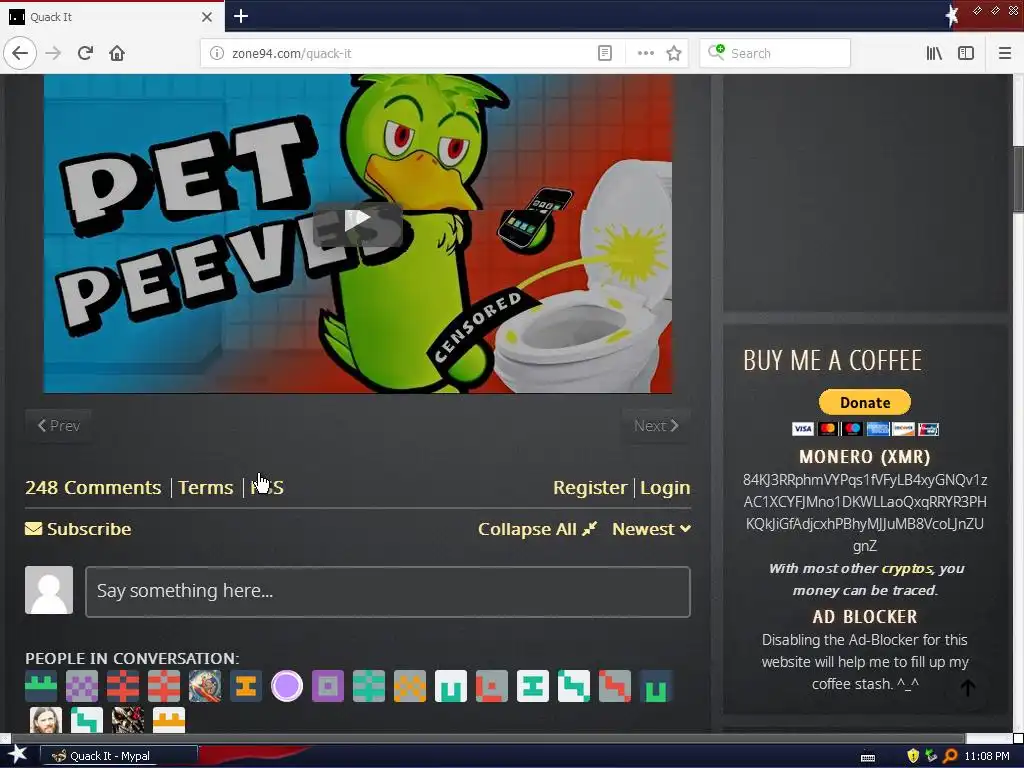
Task: Toggle reader view icon
Action: click(605, 53)
